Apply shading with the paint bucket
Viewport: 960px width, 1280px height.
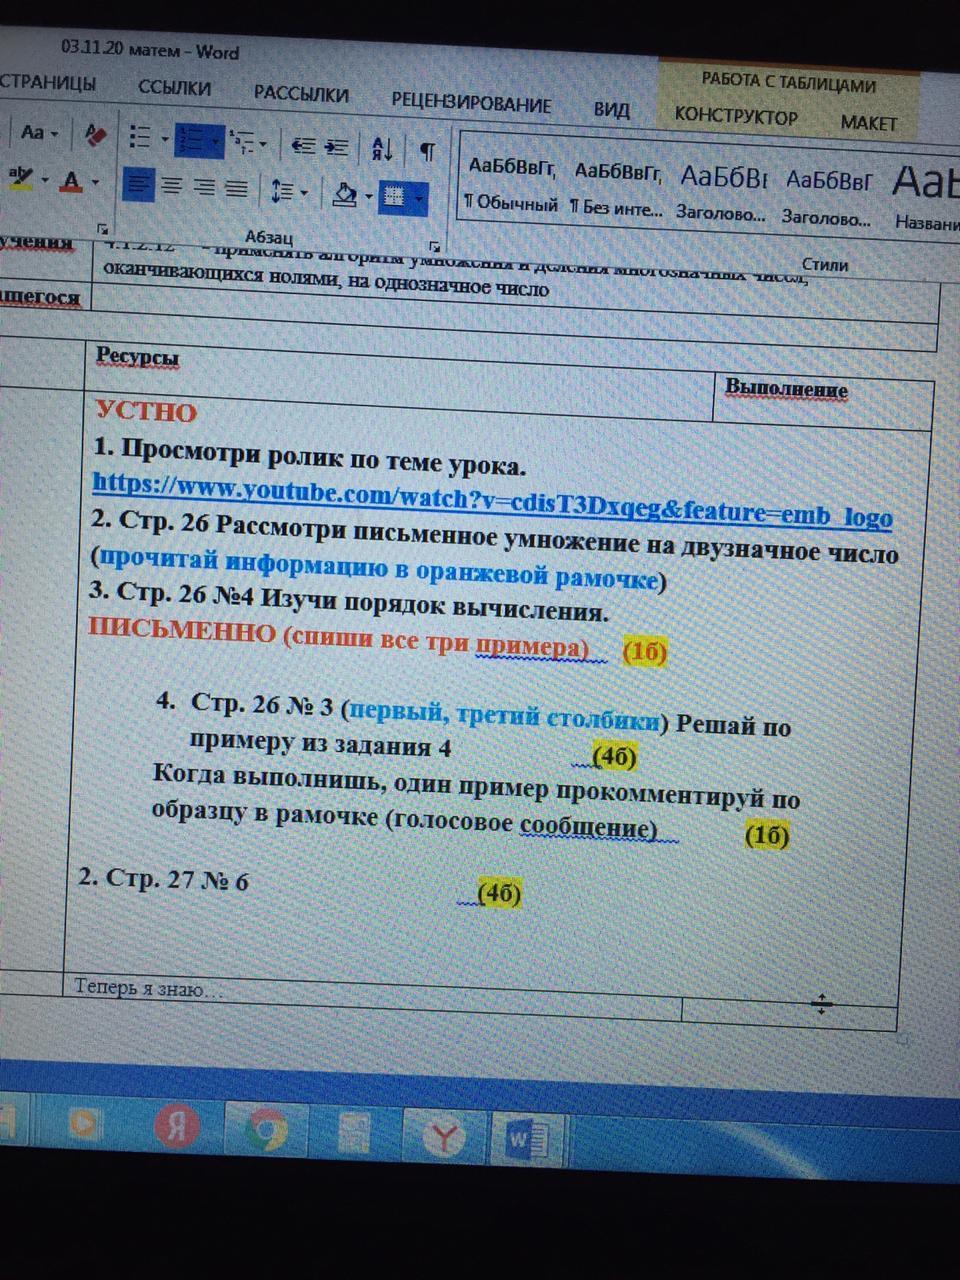point(344,193)
